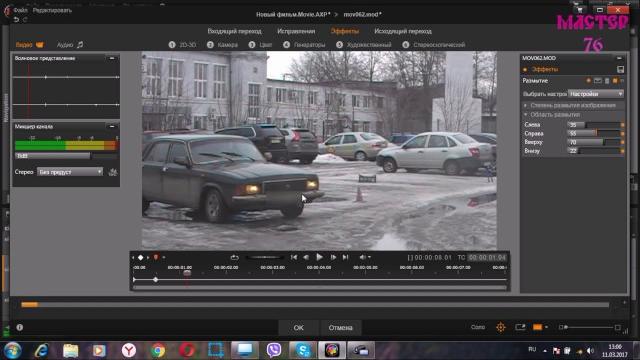Click the info icon
Screen dimensions: 640x360
20,327
